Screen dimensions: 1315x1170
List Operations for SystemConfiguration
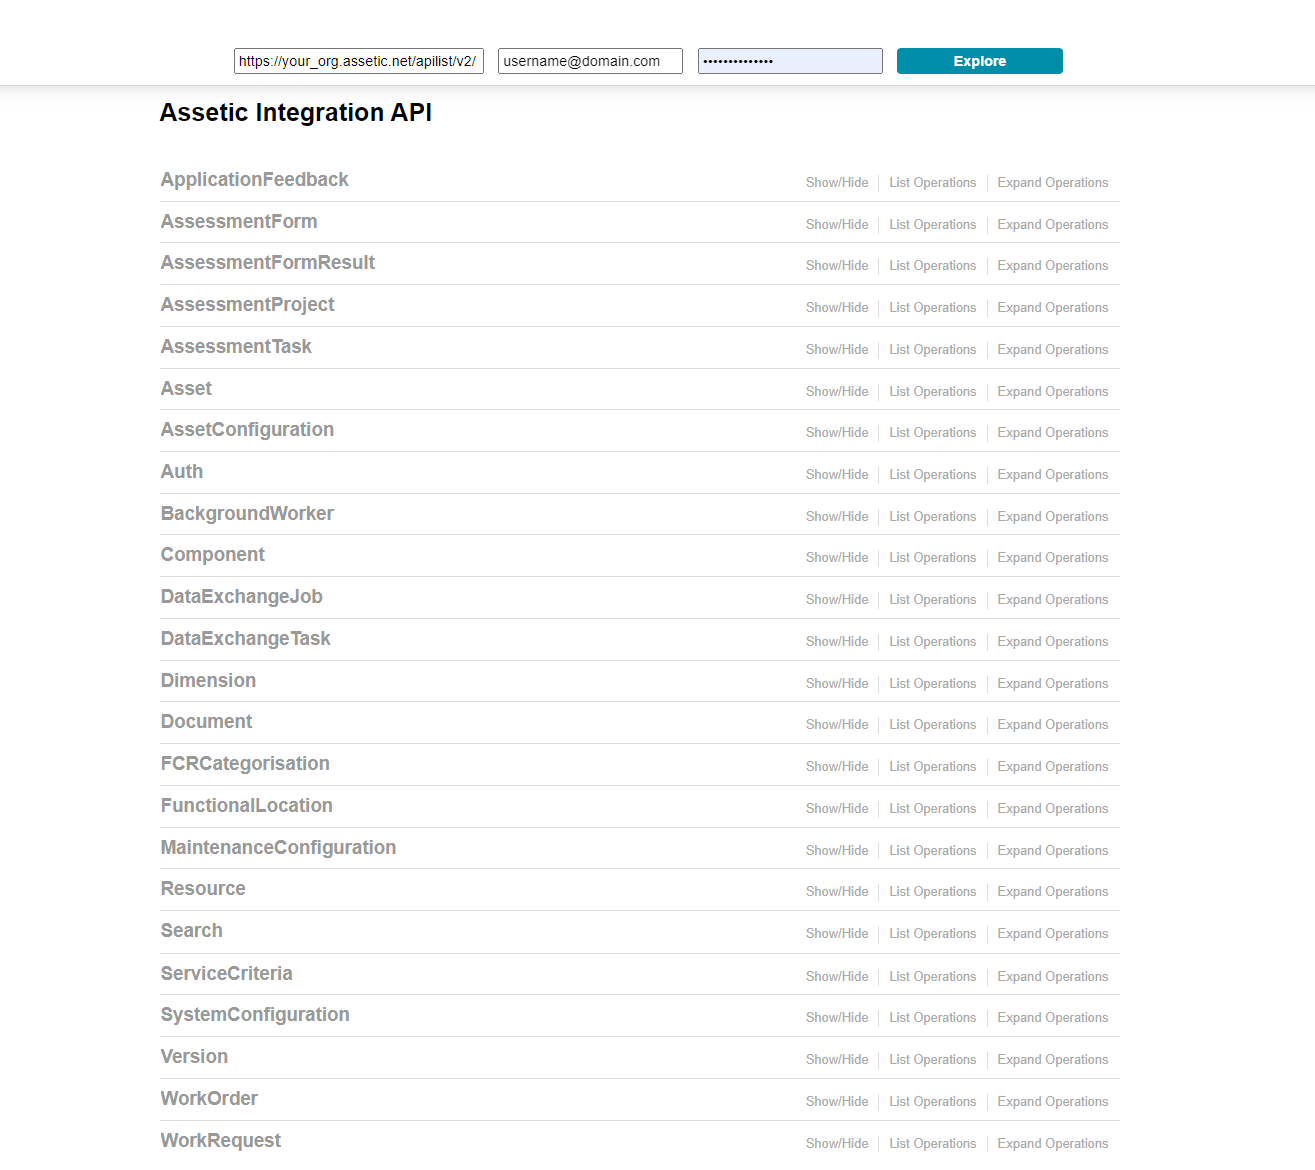point(932,1018)
